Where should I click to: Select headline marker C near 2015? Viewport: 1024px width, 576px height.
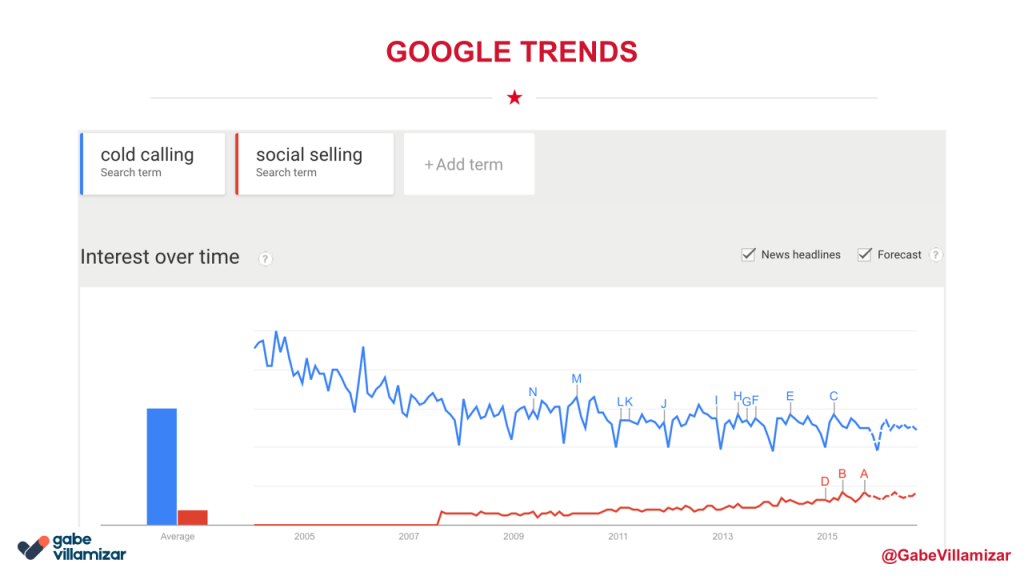click(x=833, y=396)
